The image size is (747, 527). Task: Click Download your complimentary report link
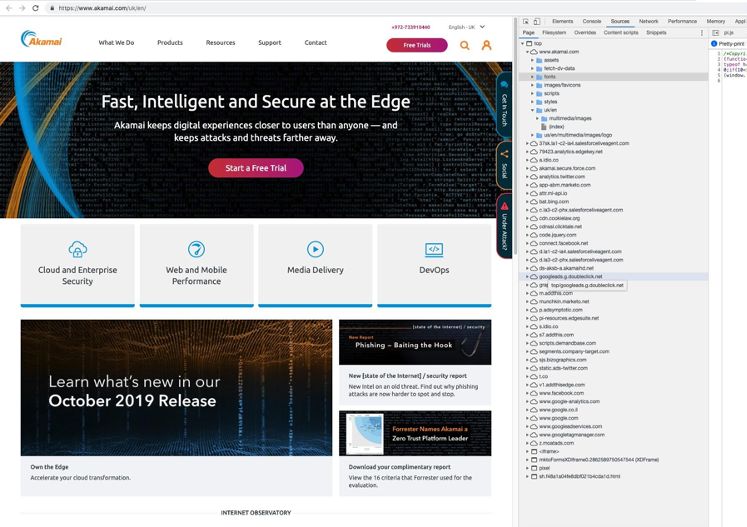(x=399, y=467)
